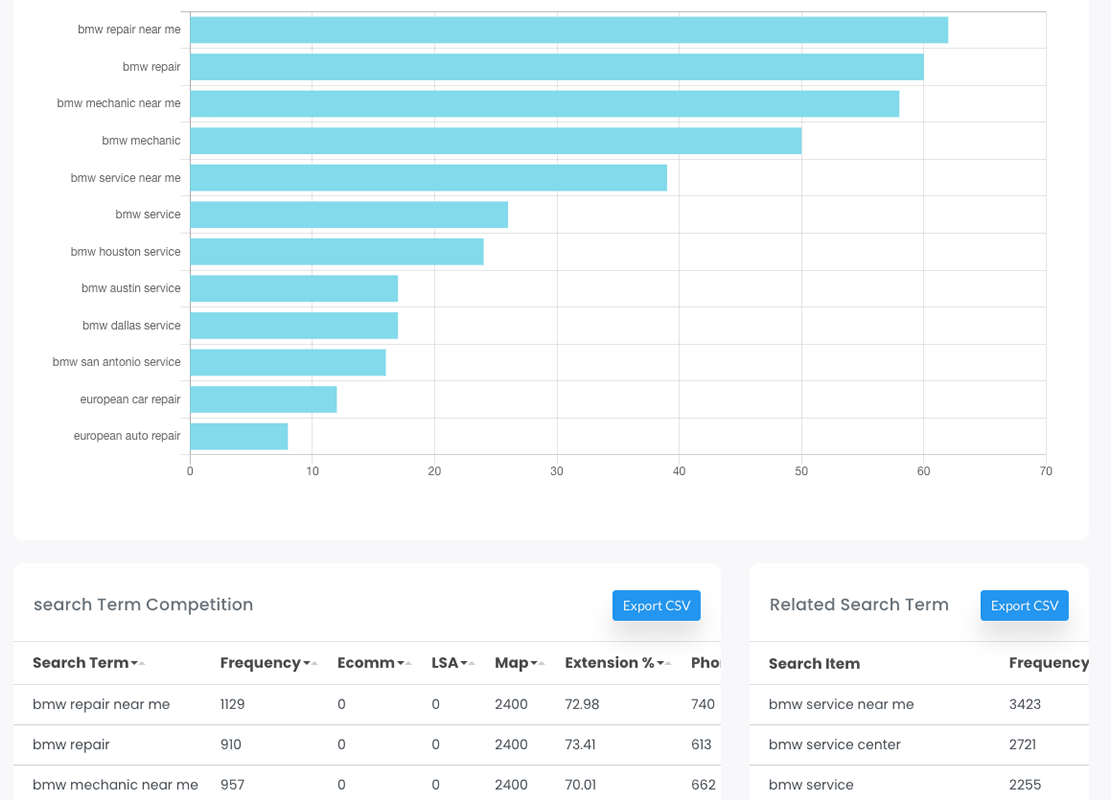Sort table by Map column
The width and height of the screenshot is (1111, 800).
pos(519,663)
